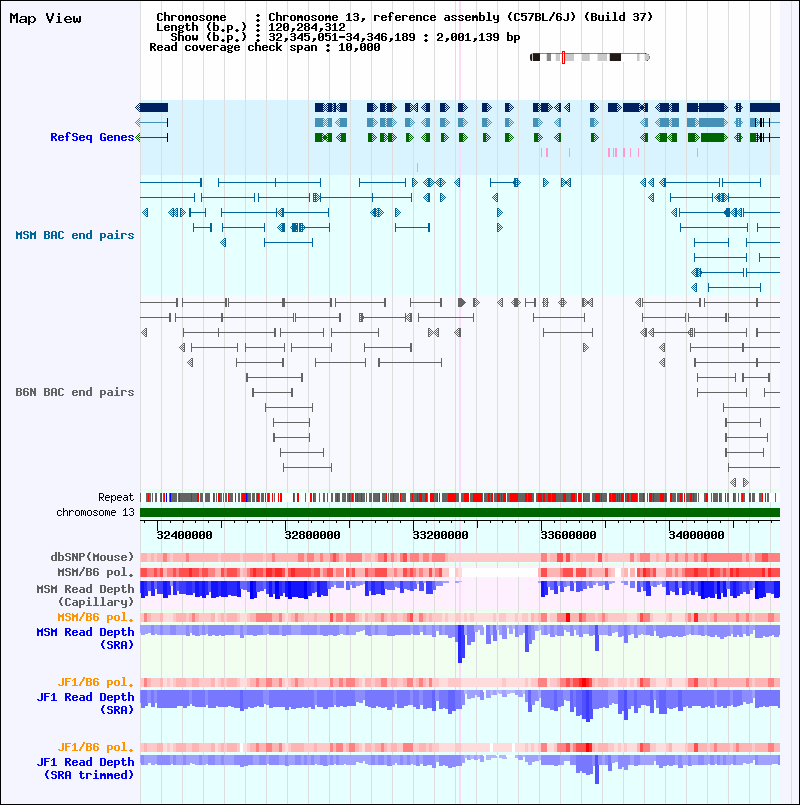Open JF1 Read Depth (SRA) label
The width and height of the screenshot is (800, 805).
(x=85, y=703)
